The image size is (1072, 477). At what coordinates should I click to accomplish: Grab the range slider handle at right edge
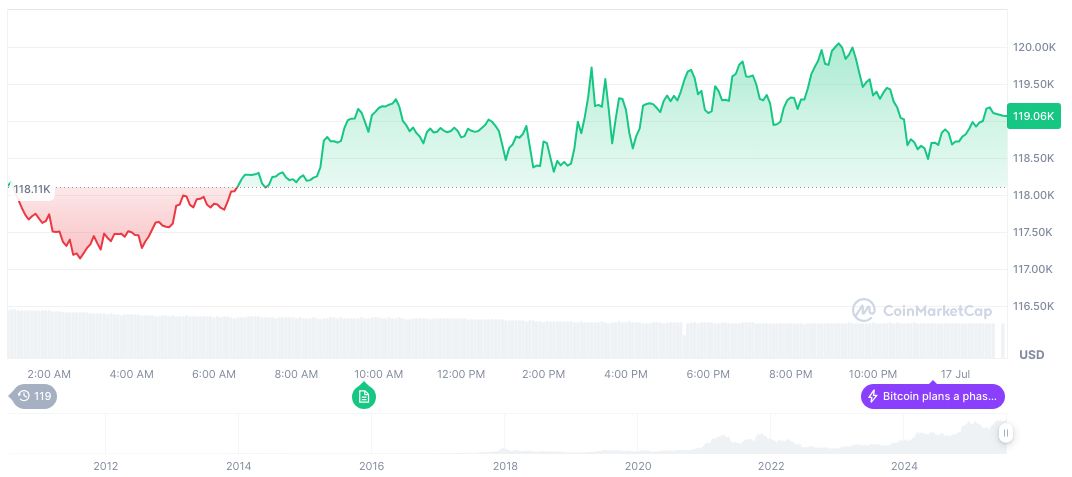coord(1006,433)
